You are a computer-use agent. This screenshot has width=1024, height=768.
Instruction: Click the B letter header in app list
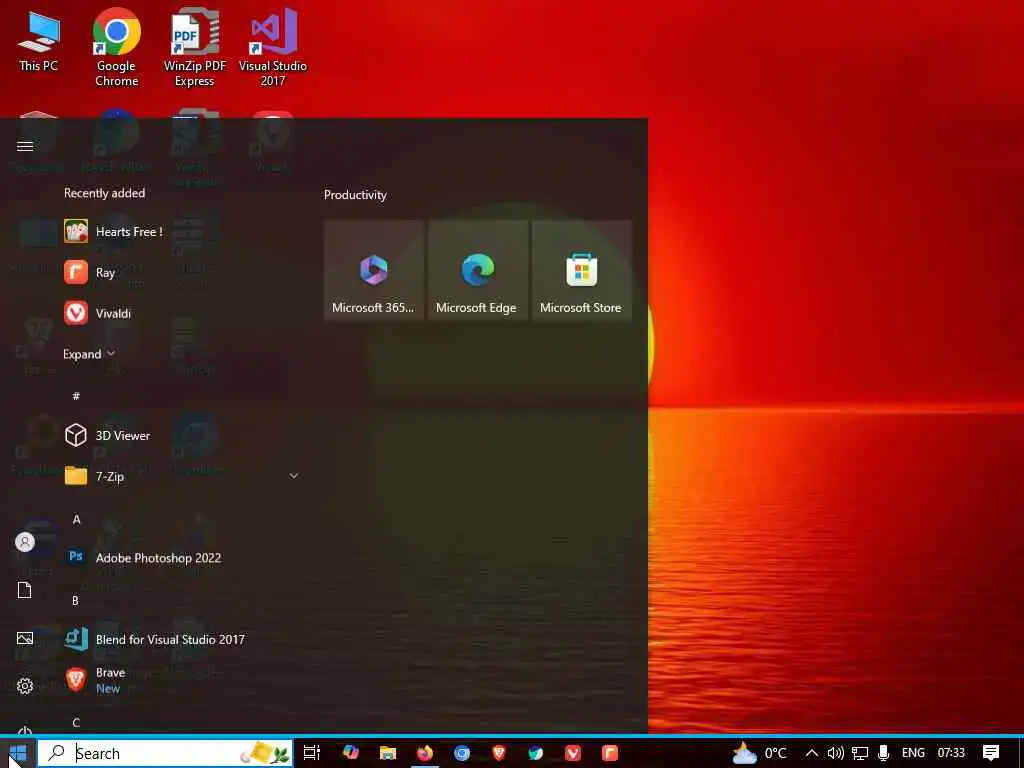[x=75, y=600]
